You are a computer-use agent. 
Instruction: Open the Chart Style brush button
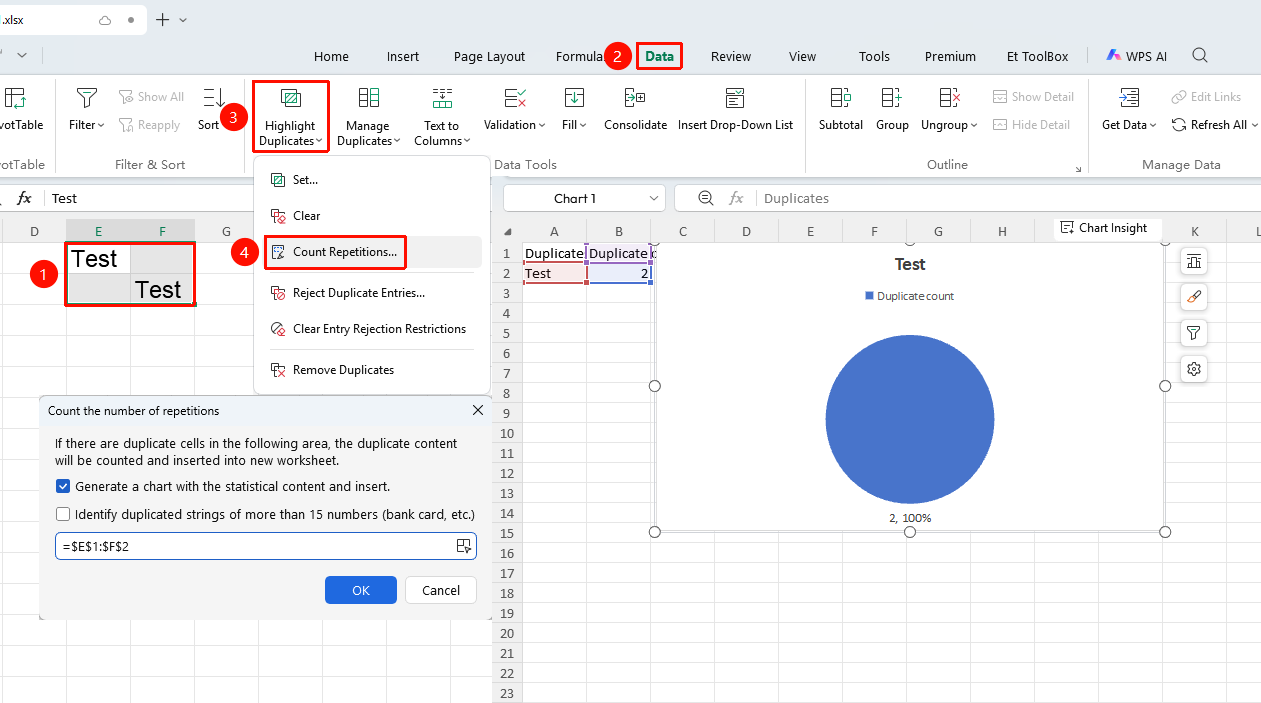(x=1194, y=297)
